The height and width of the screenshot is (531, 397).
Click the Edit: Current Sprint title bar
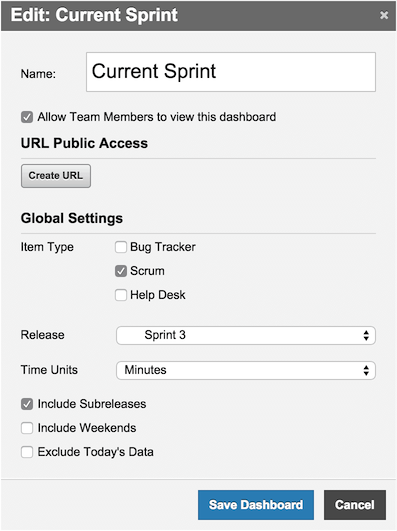(198, 16)
